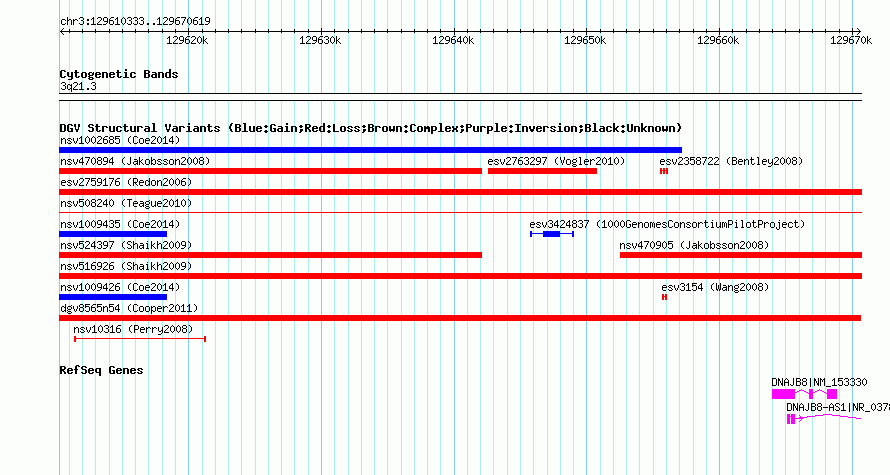Open the nsv470905 (Jakobsson2008) label
Image resolution: width=890 pixels, height=475 pixels.
pos(694,245)
